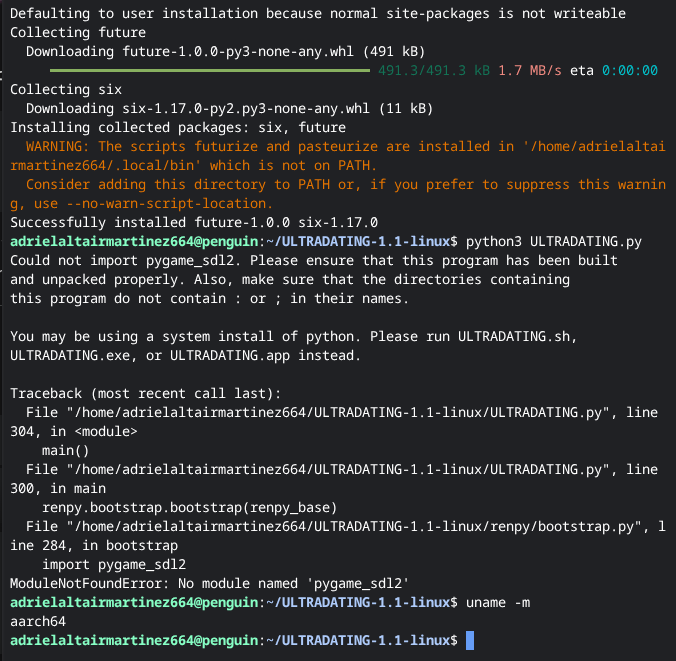Image resolution: width=676 pixels, height=661 pixels.
Task: Click the orange "WARNING:" text
Action: [x=61, y=146]
